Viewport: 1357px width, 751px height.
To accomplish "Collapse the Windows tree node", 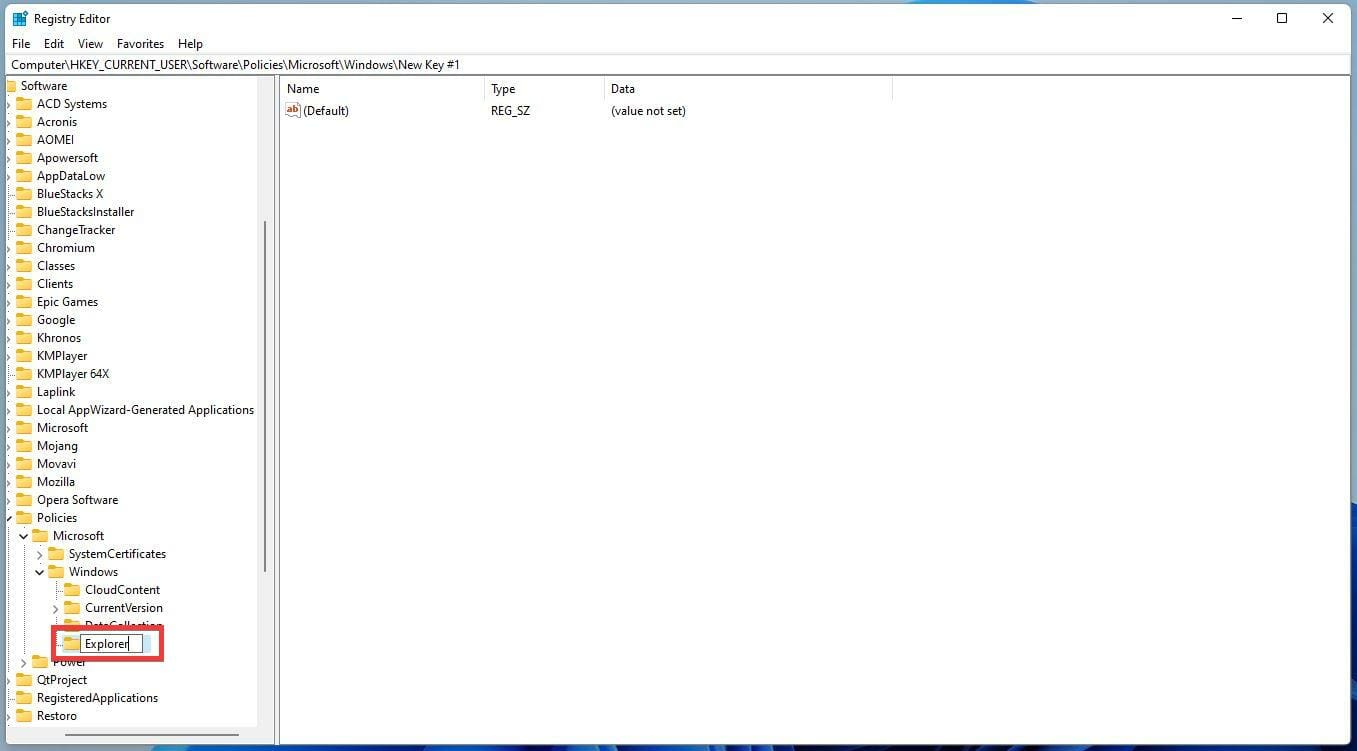I will tap(39, 571).
